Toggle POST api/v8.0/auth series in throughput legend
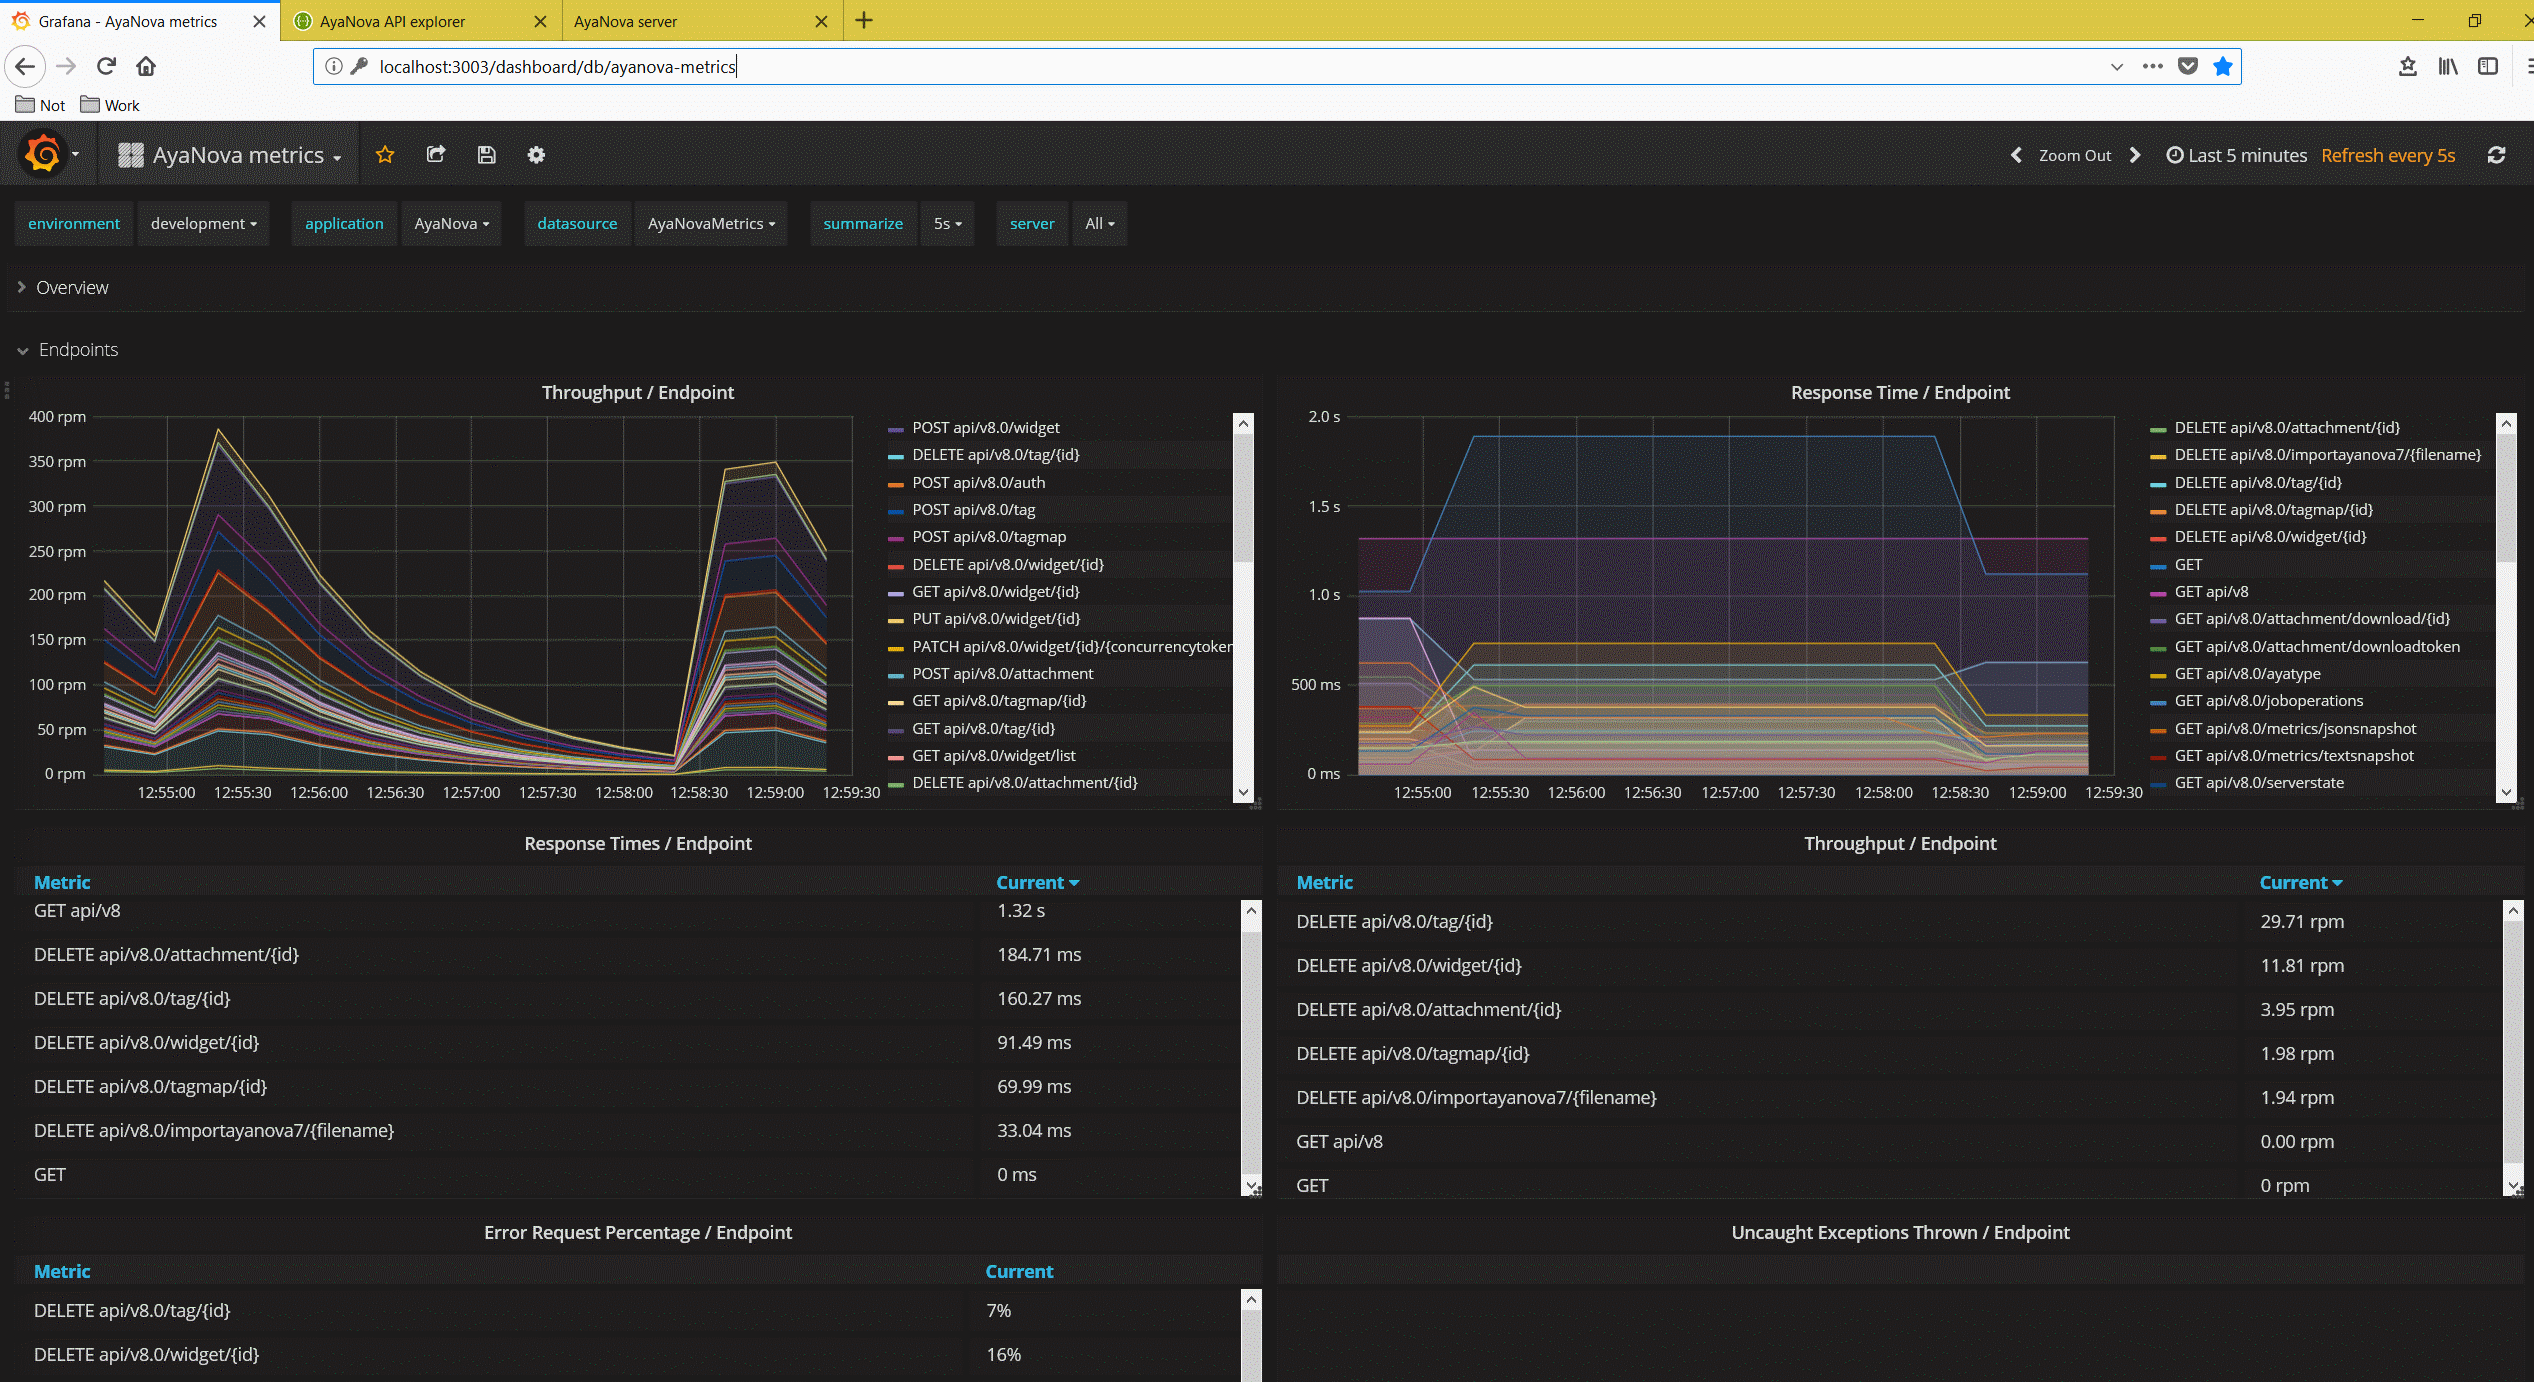 point(978,482)
